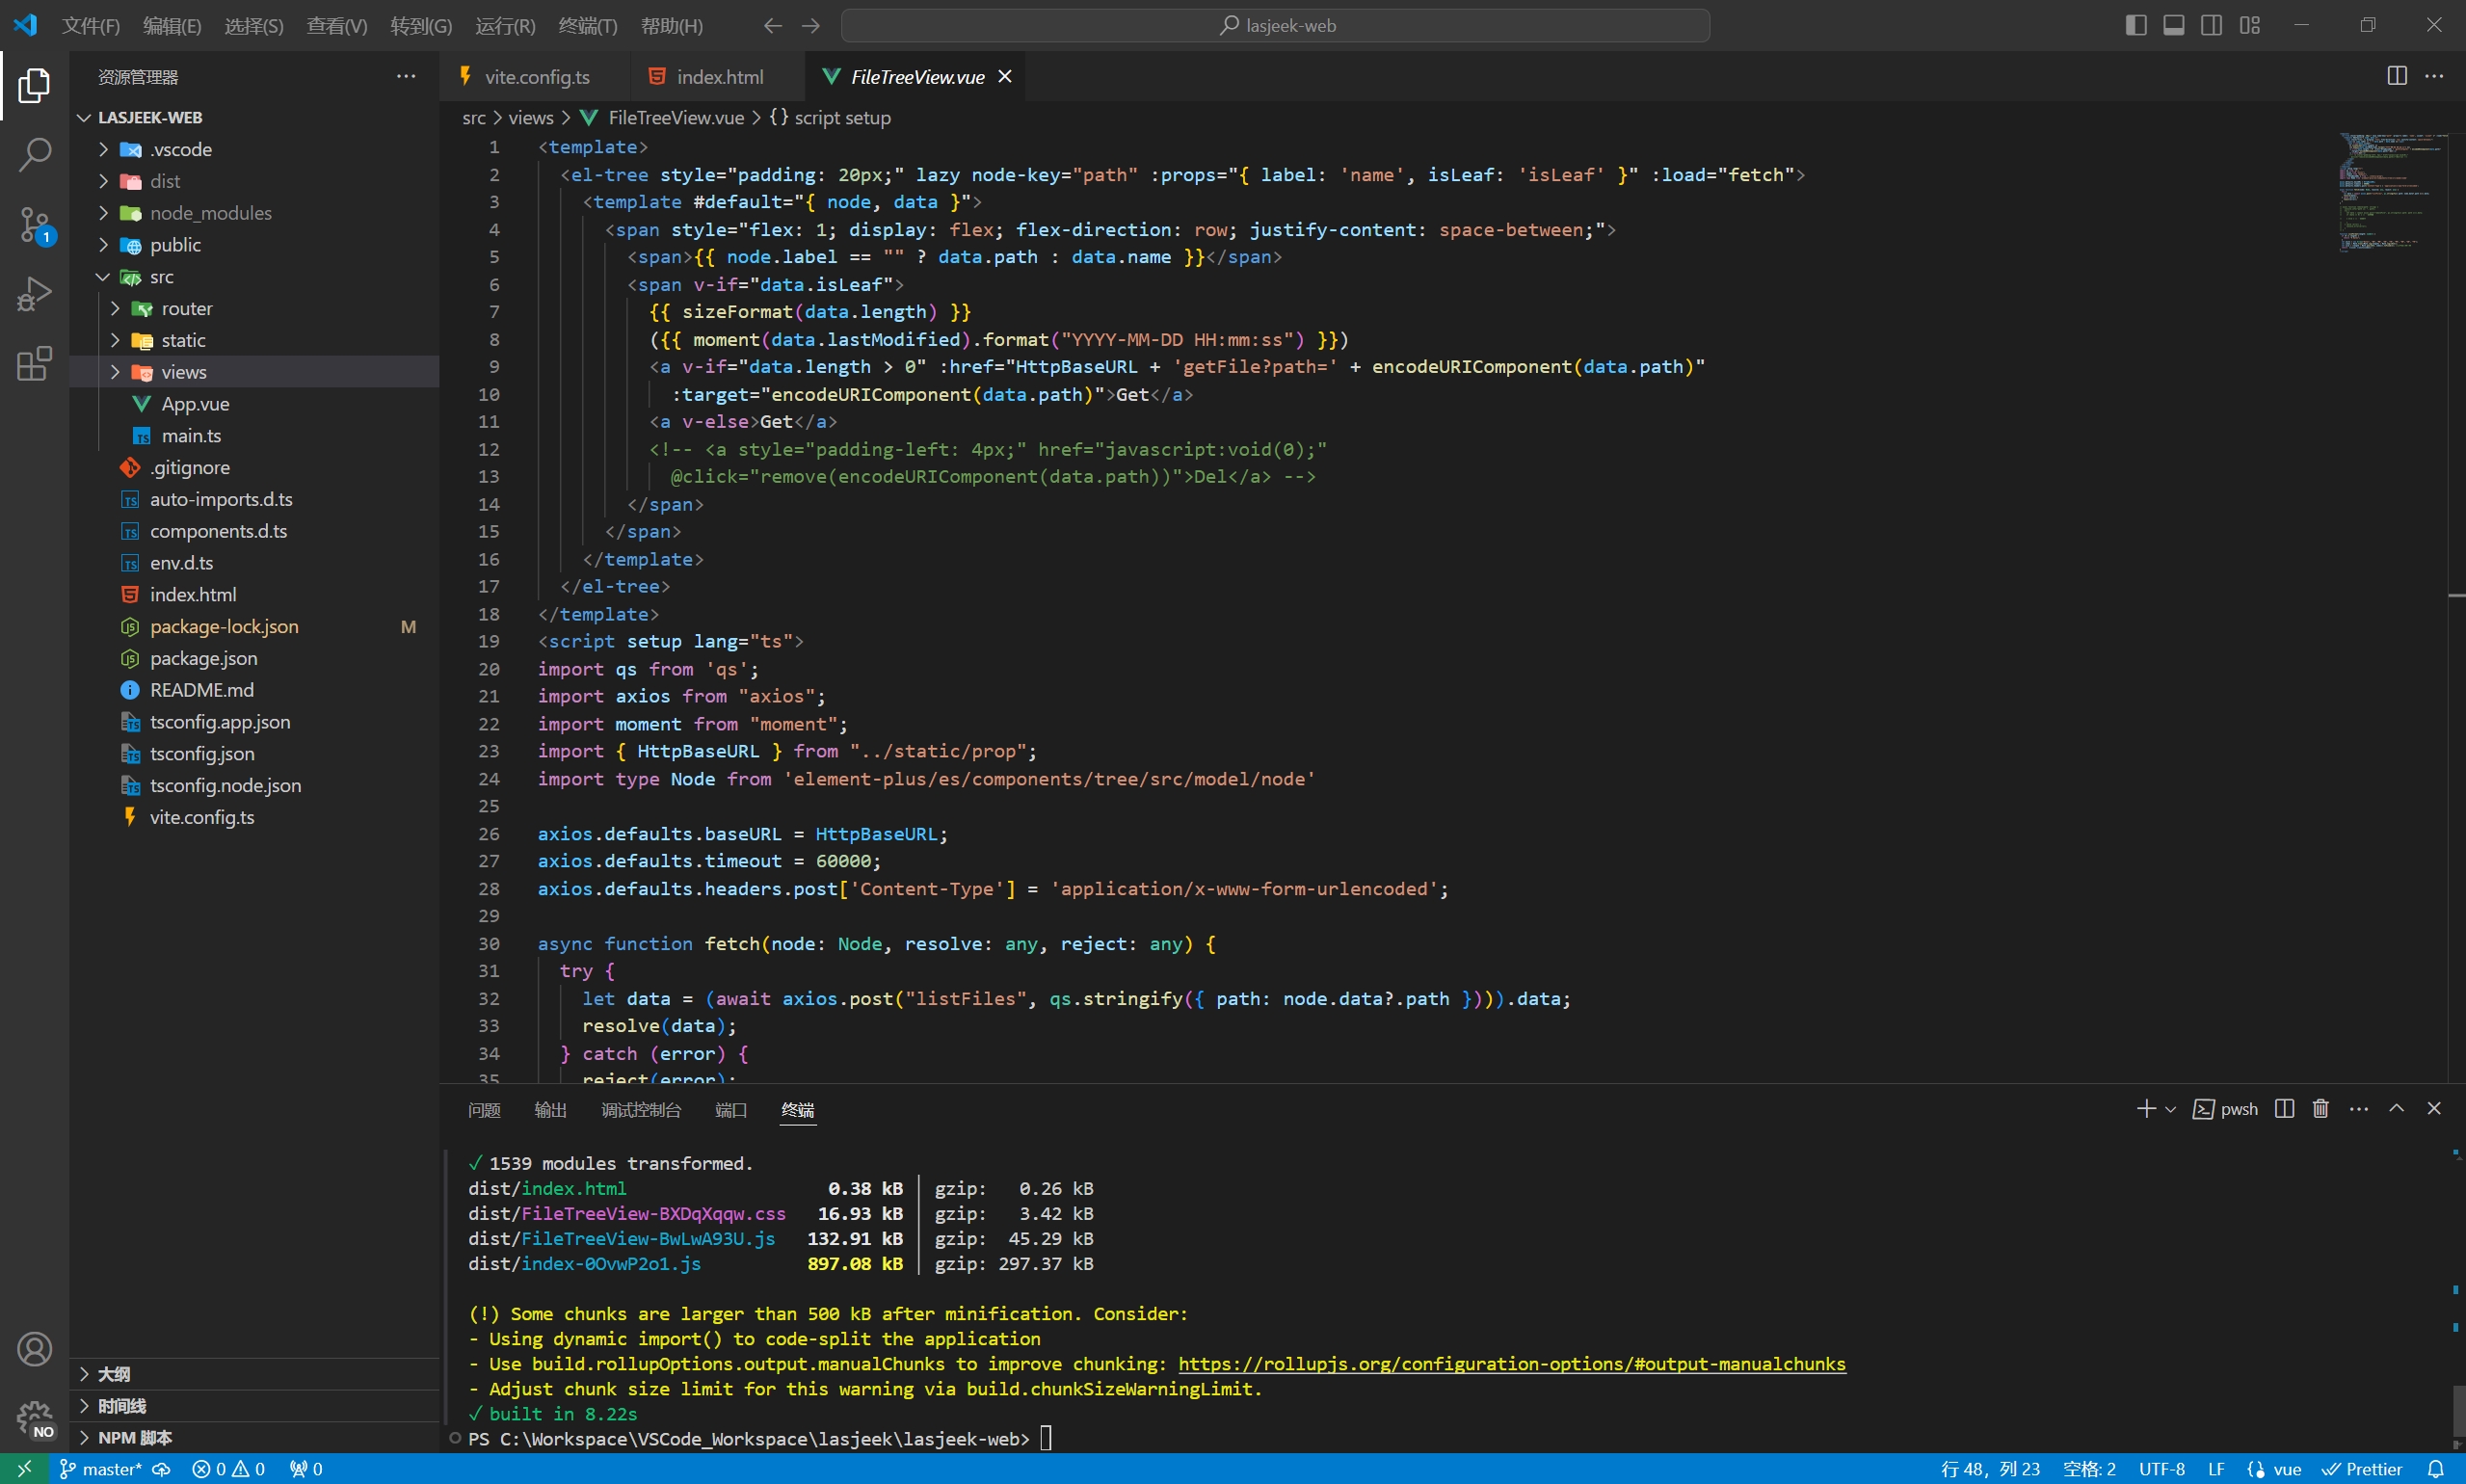
Task: Click Prettier in the status bar
Action: pyautogui.click(x=2362, y=1469)
